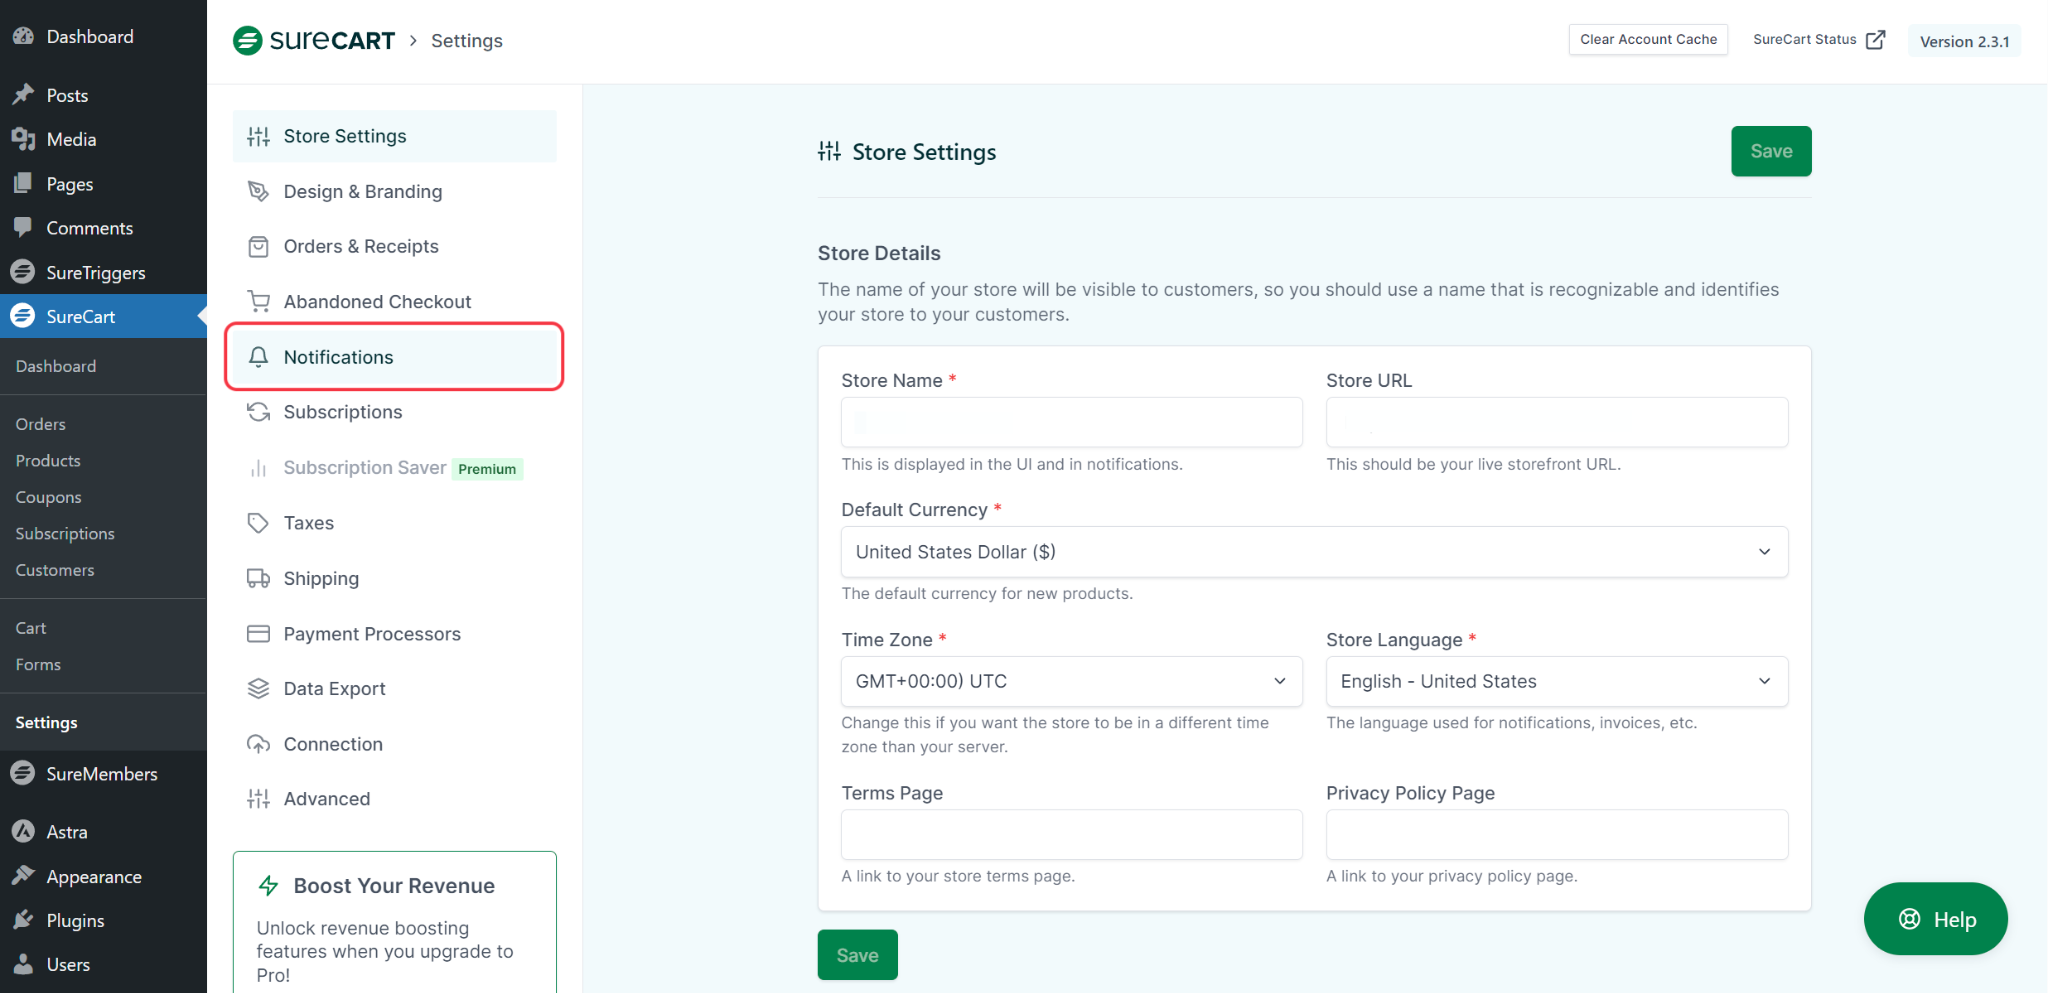Click the Abandoned Checkout cart icon
The image size is (2048, 993).
[258, 302]
